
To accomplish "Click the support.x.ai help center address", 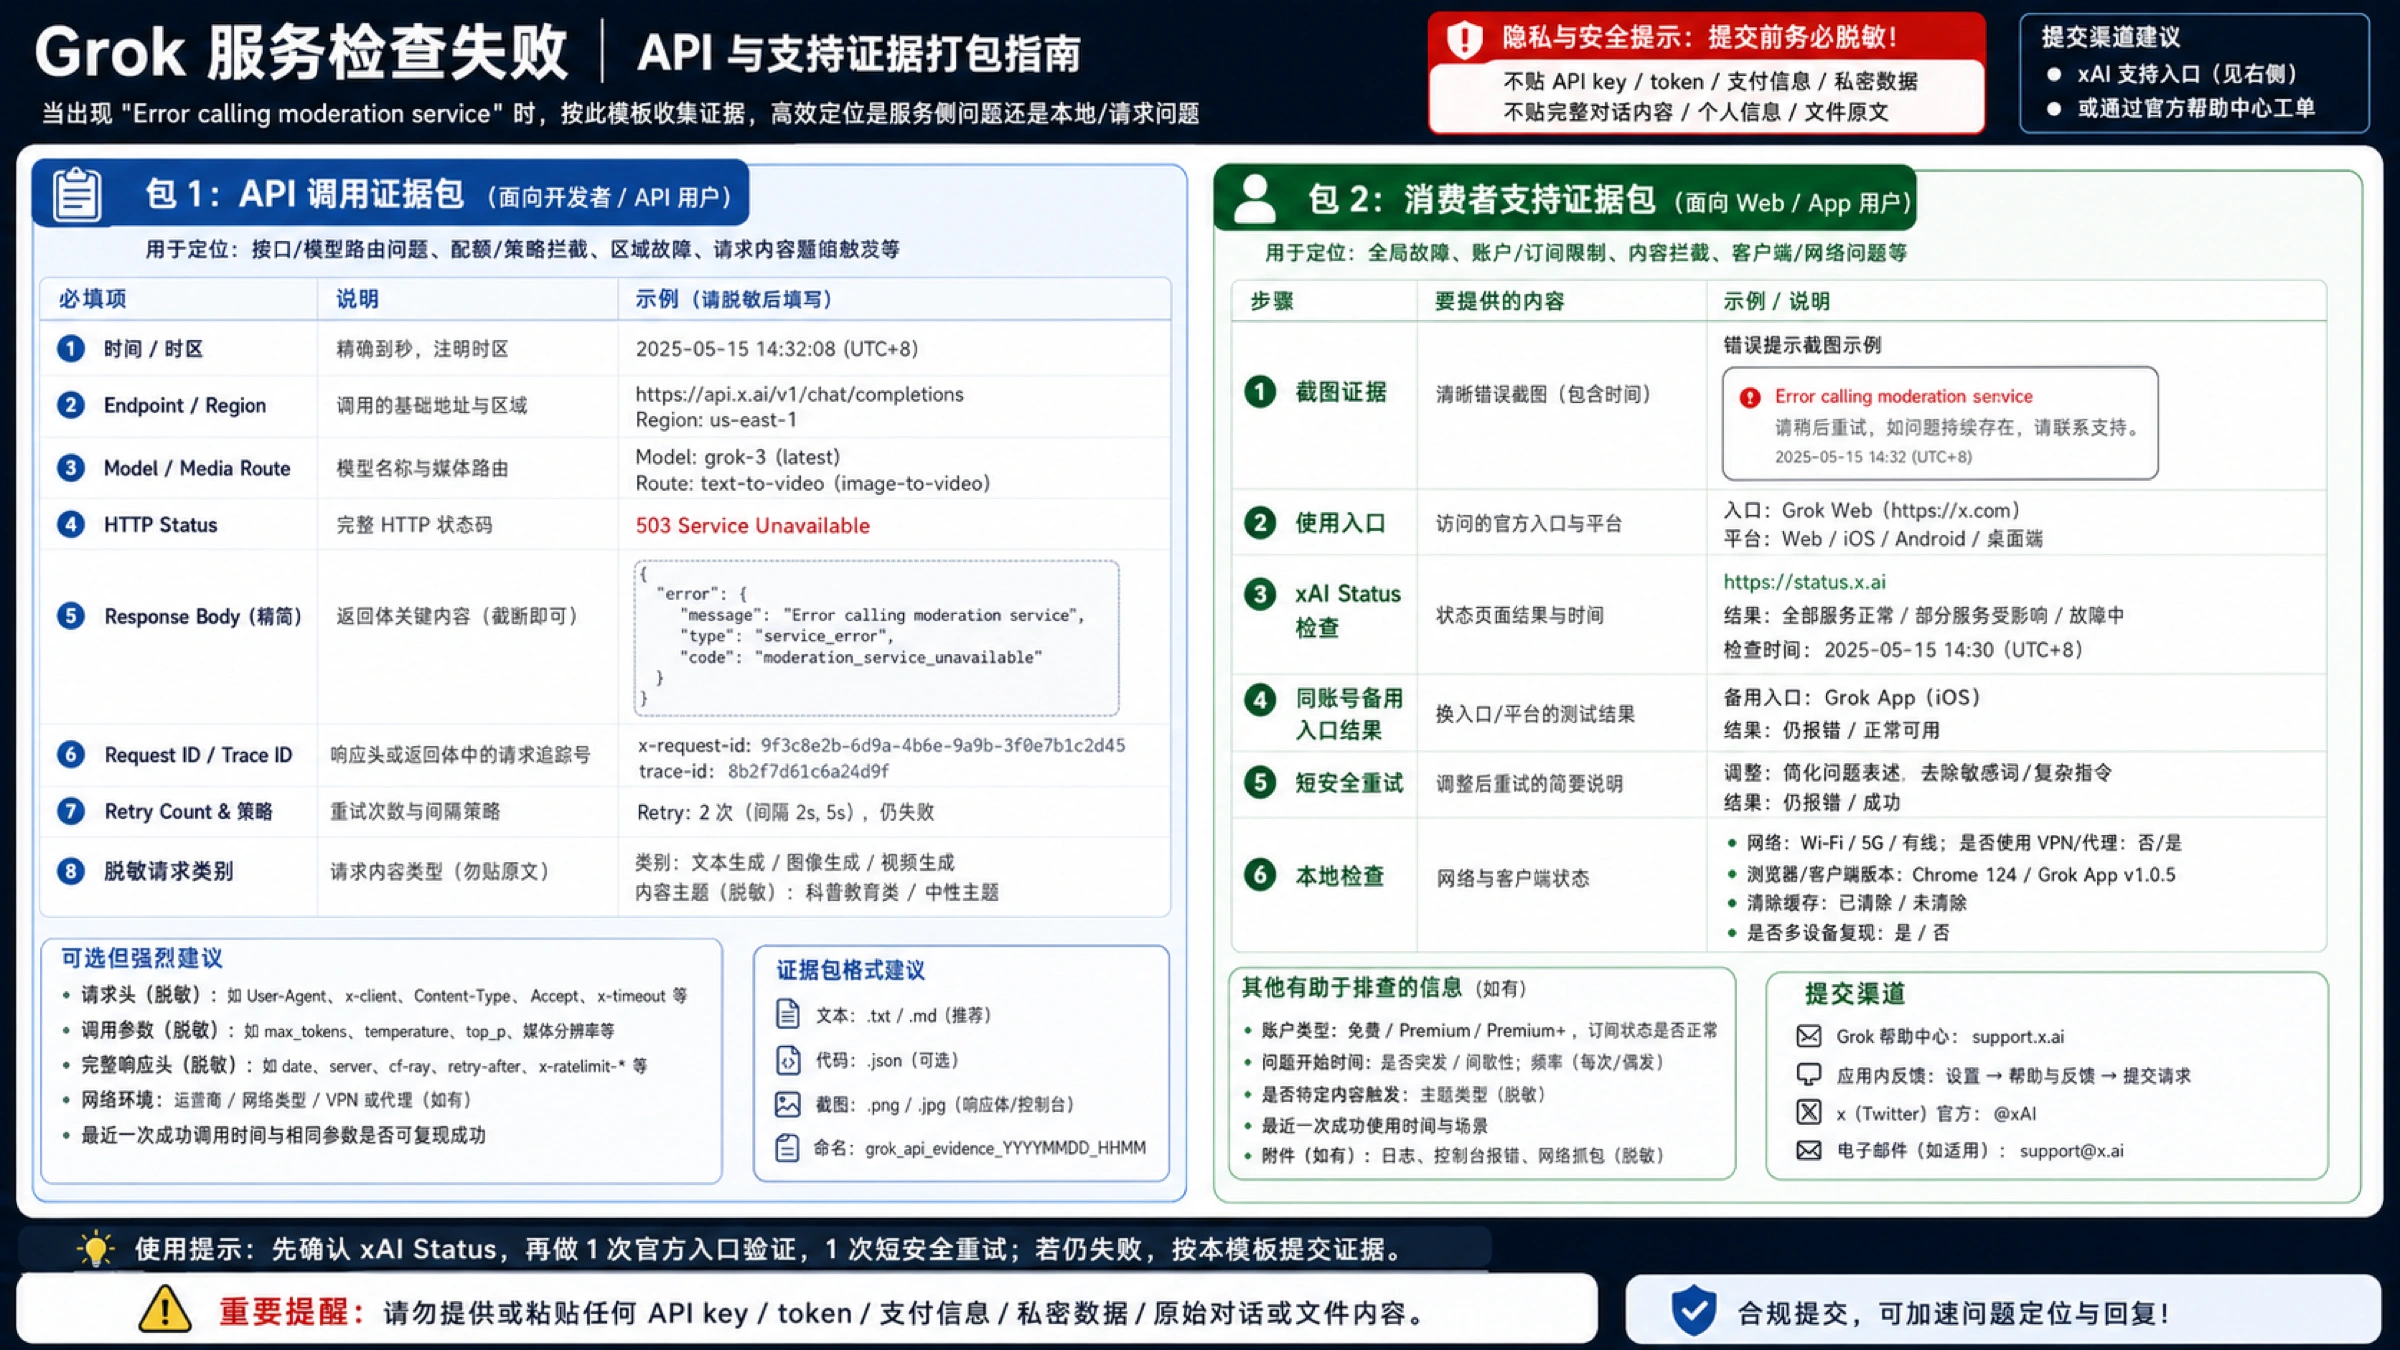I will point(2017,1037).
